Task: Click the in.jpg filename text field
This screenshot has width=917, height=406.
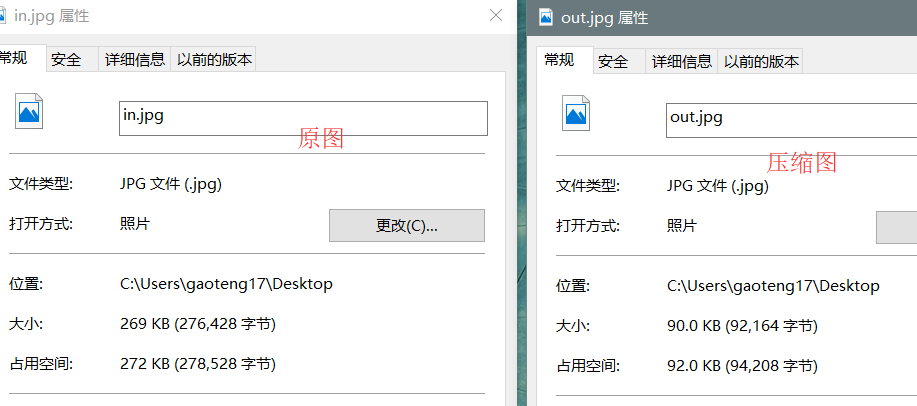Action: tap(302, 118)
